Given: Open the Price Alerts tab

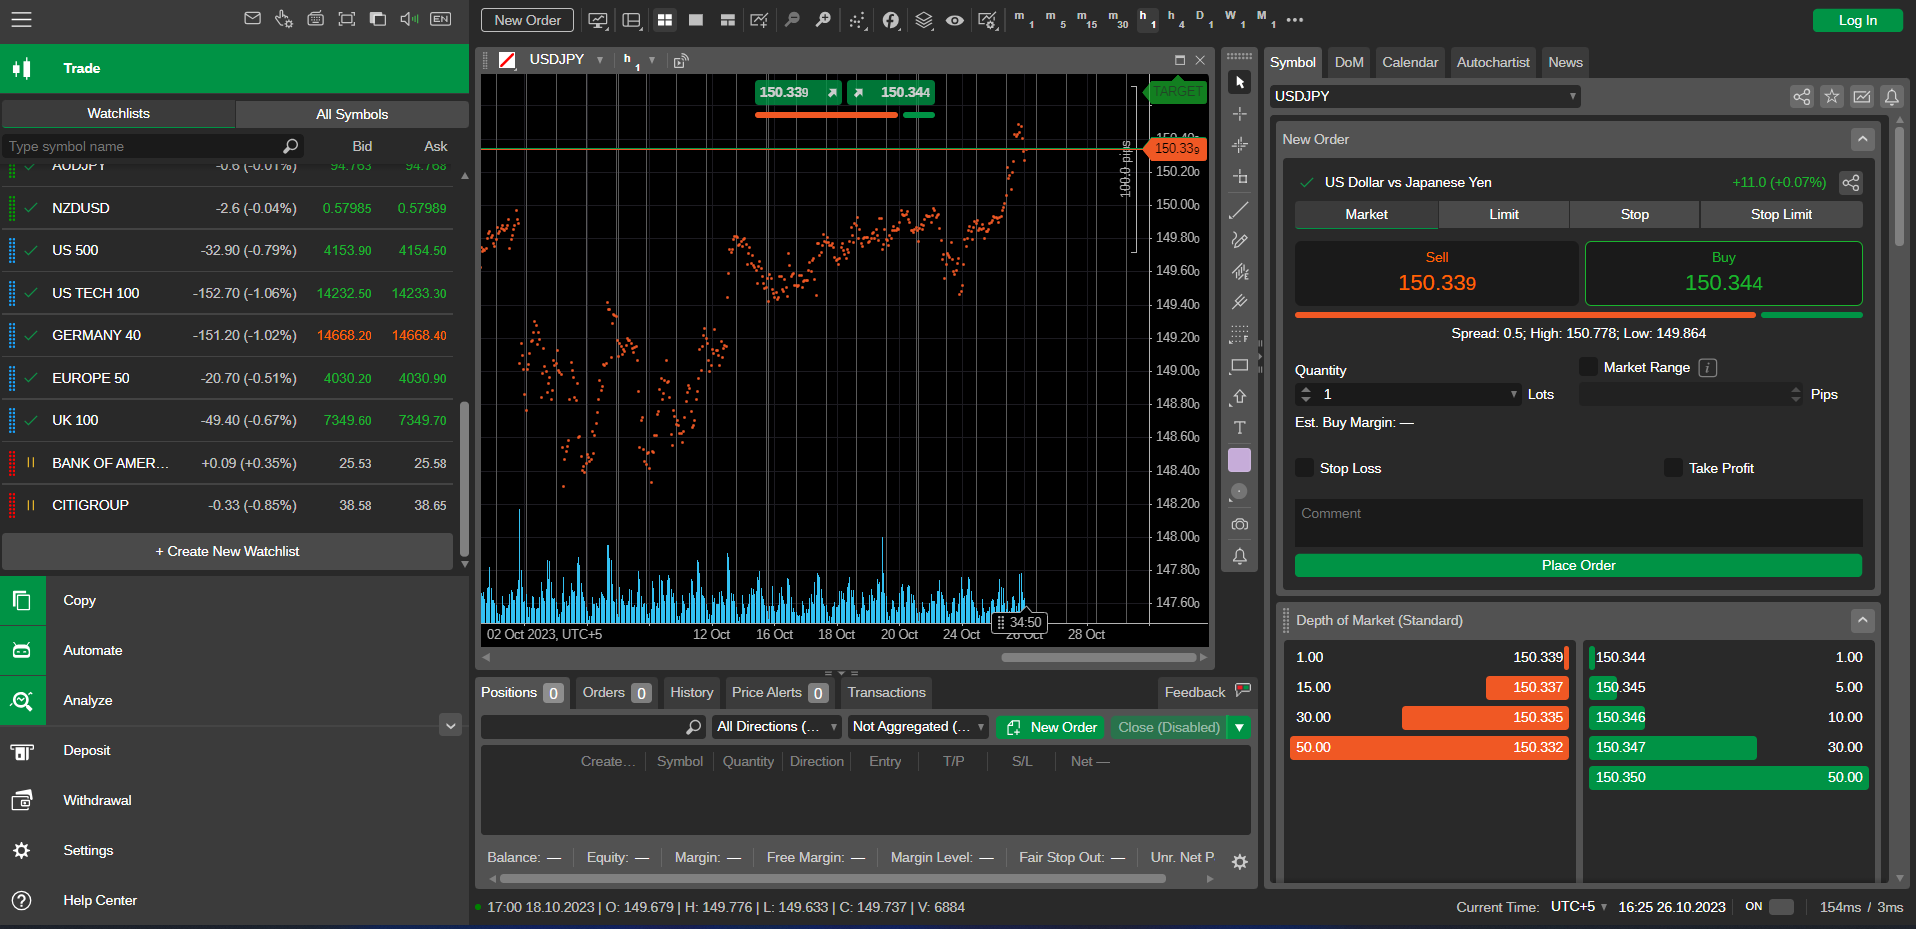Looking at the screenshot, I should (x=766, y=692).
